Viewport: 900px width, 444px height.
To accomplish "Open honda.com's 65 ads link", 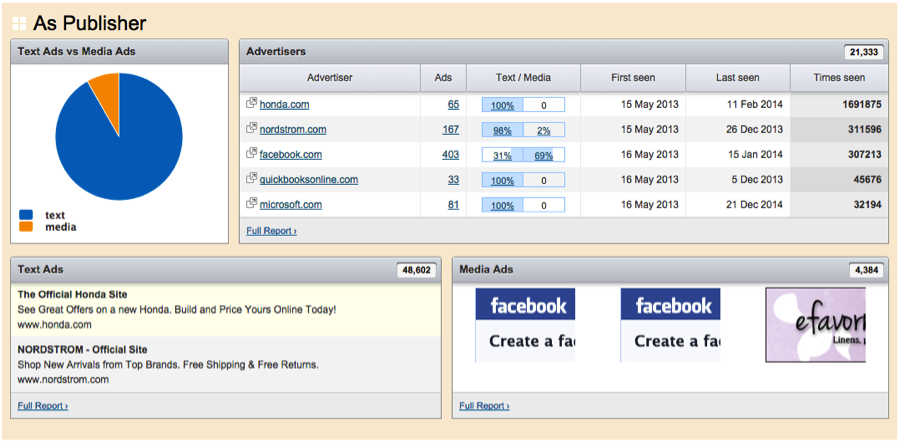I will click(x=453, y=104).
